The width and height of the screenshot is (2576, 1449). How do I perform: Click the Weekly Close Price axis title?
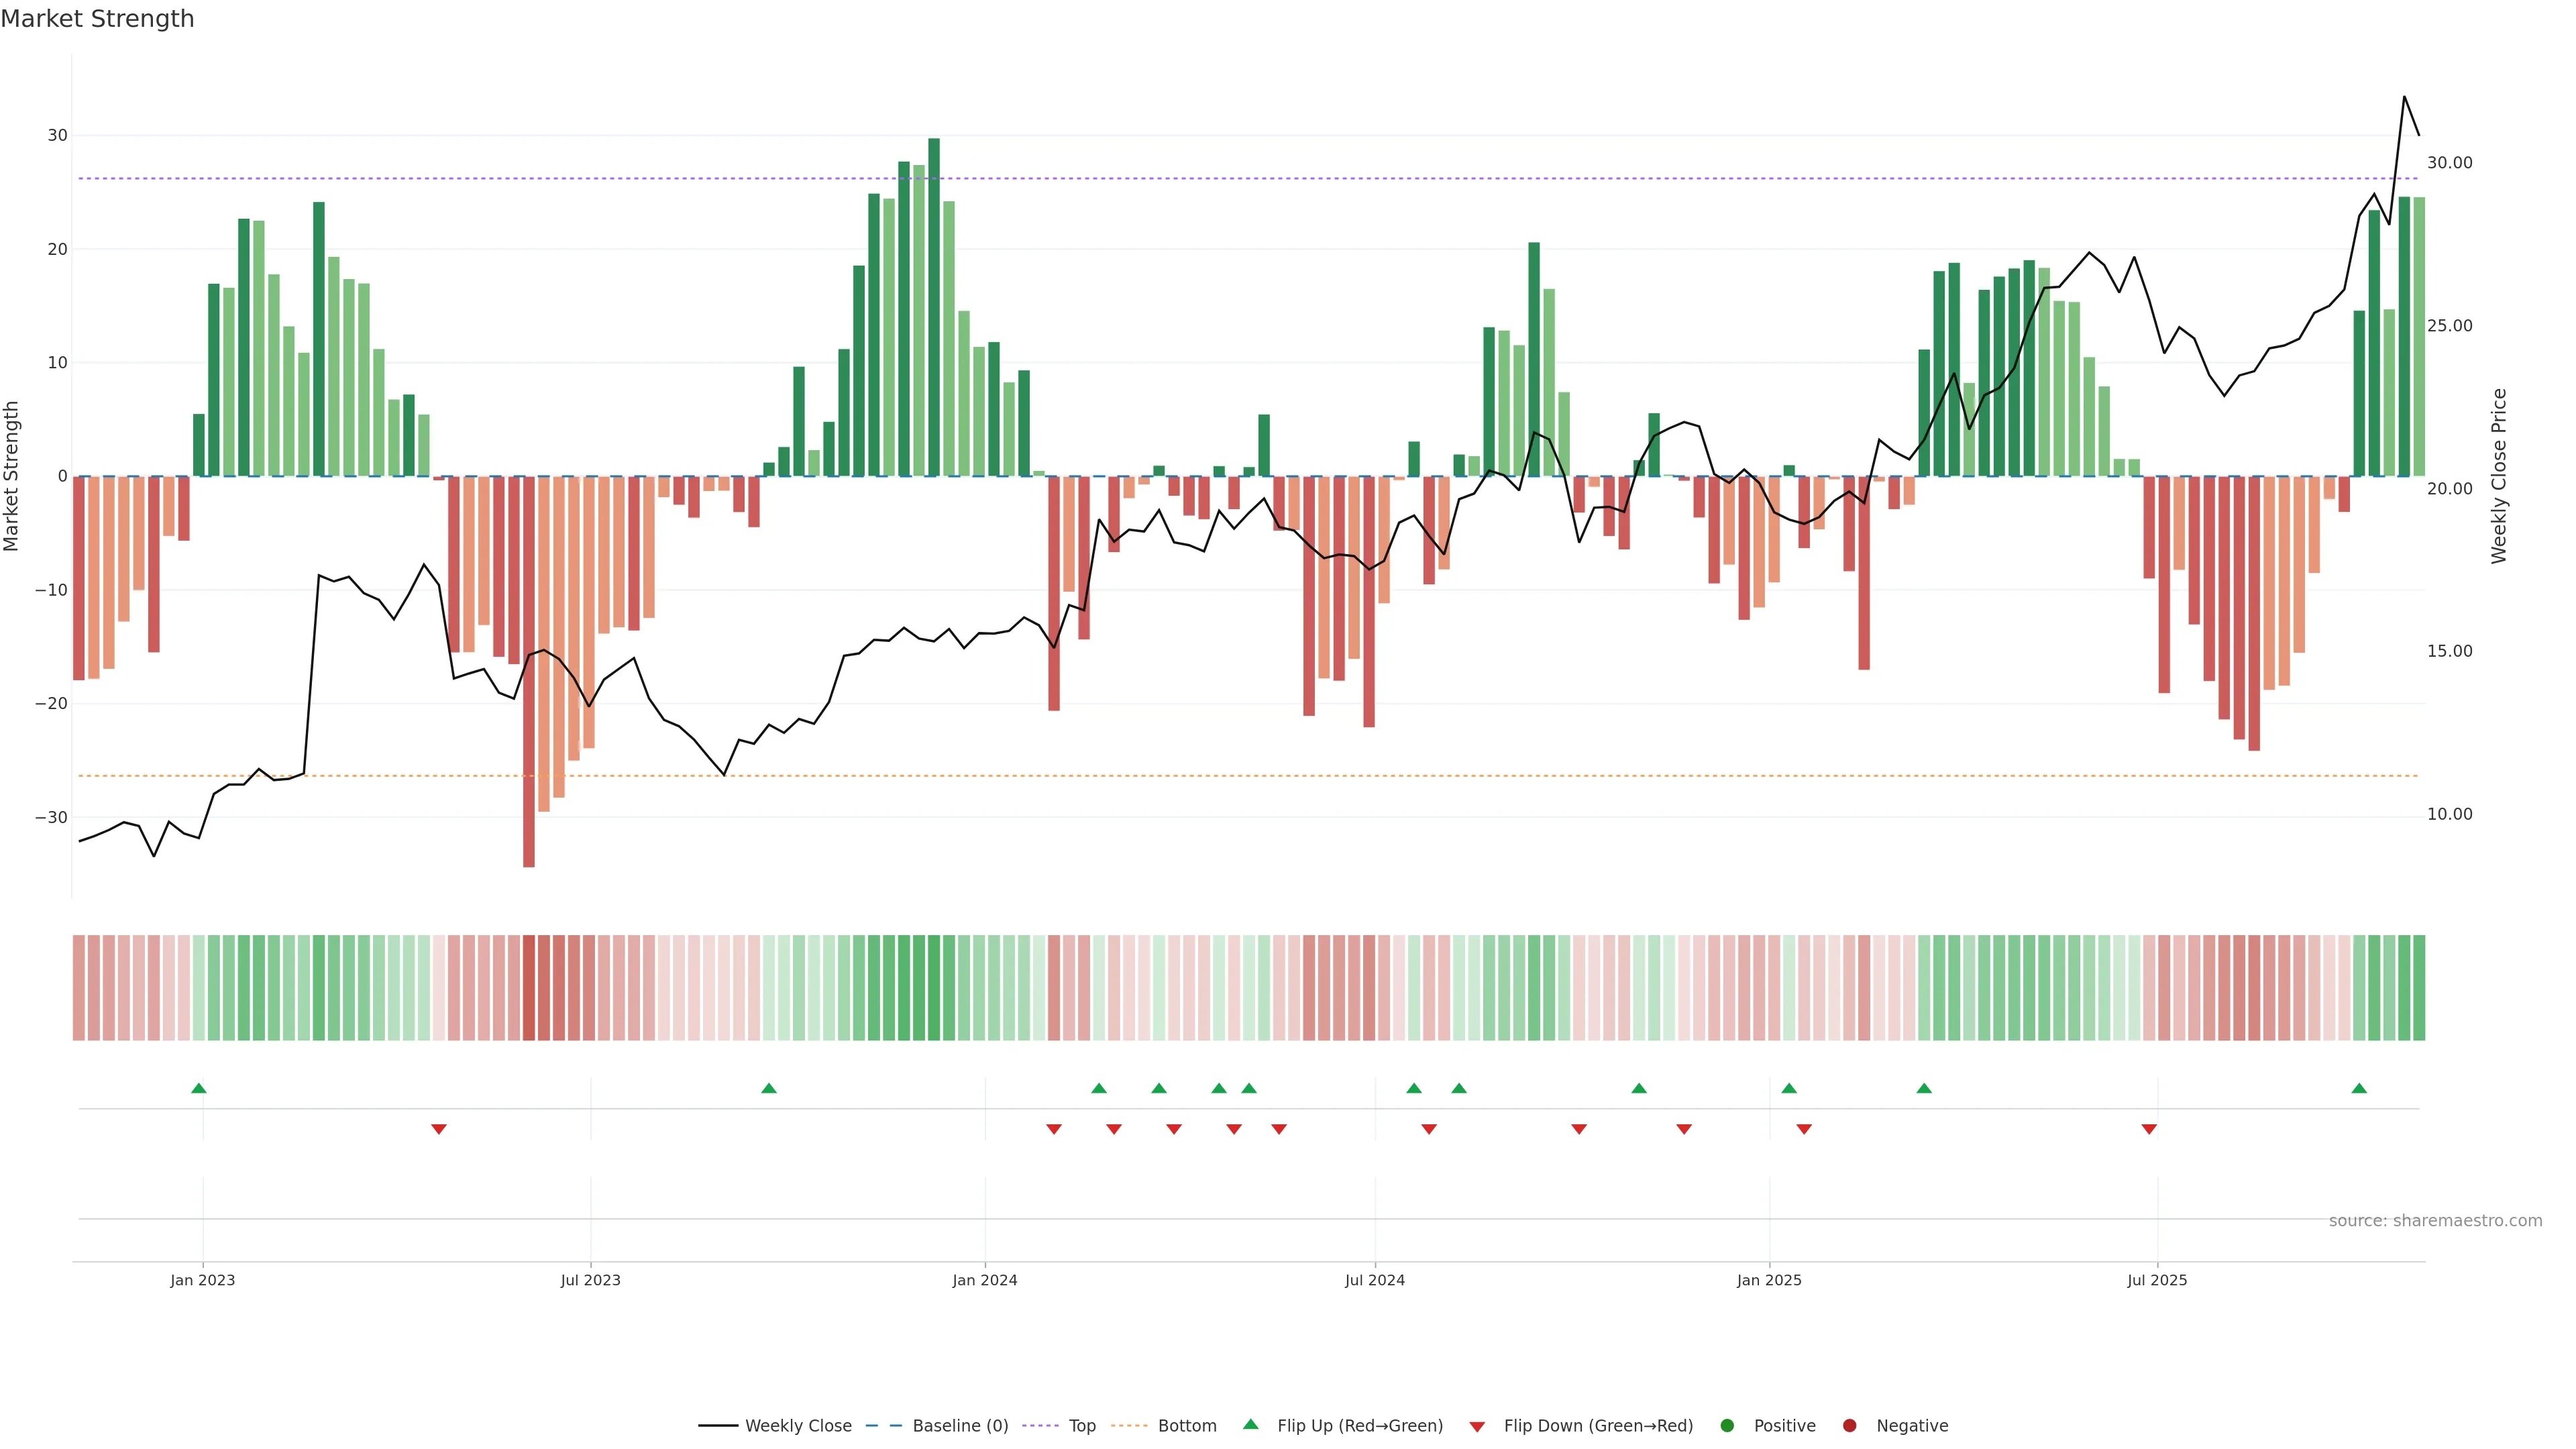pyautogui.click(x=2499, y=476)
